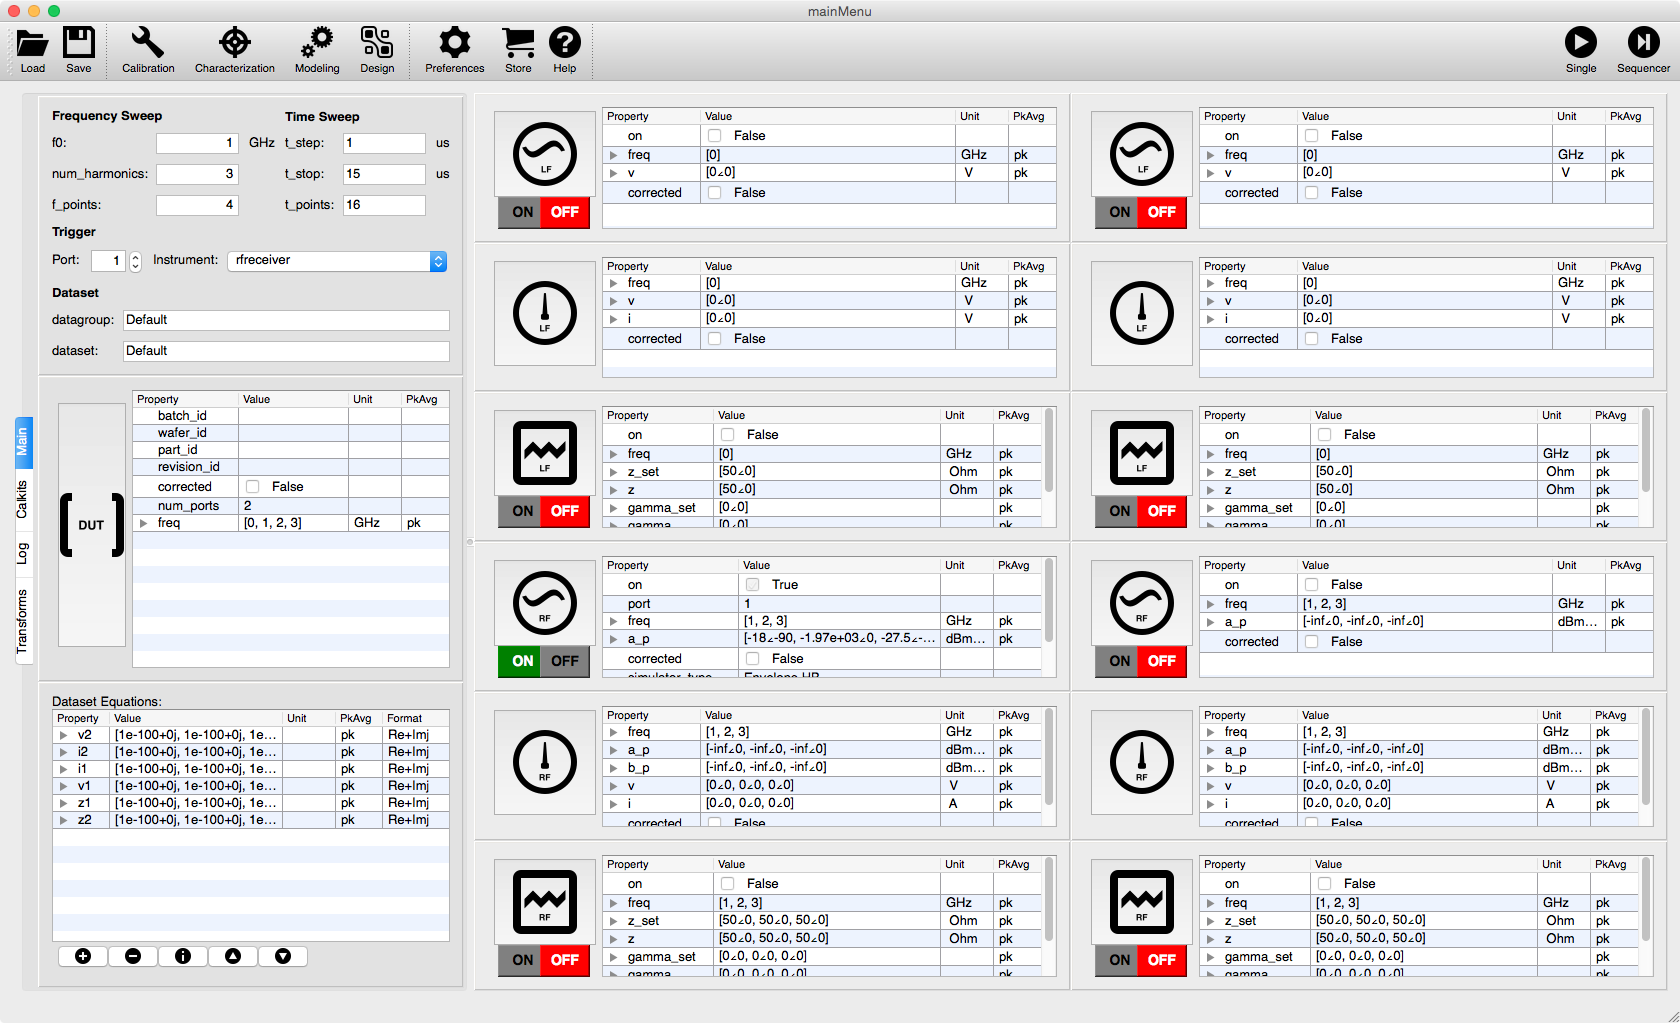
Task: Toggle corrected checkbox of left RF source
Action: [x=753, y=659]
